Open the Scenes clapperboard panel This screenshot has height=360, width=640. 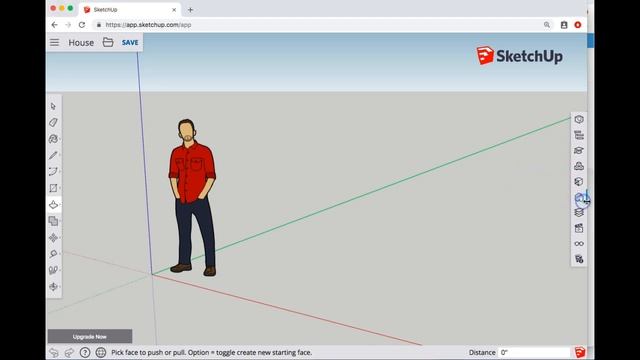pyautogui.click(x=579, y=228)
